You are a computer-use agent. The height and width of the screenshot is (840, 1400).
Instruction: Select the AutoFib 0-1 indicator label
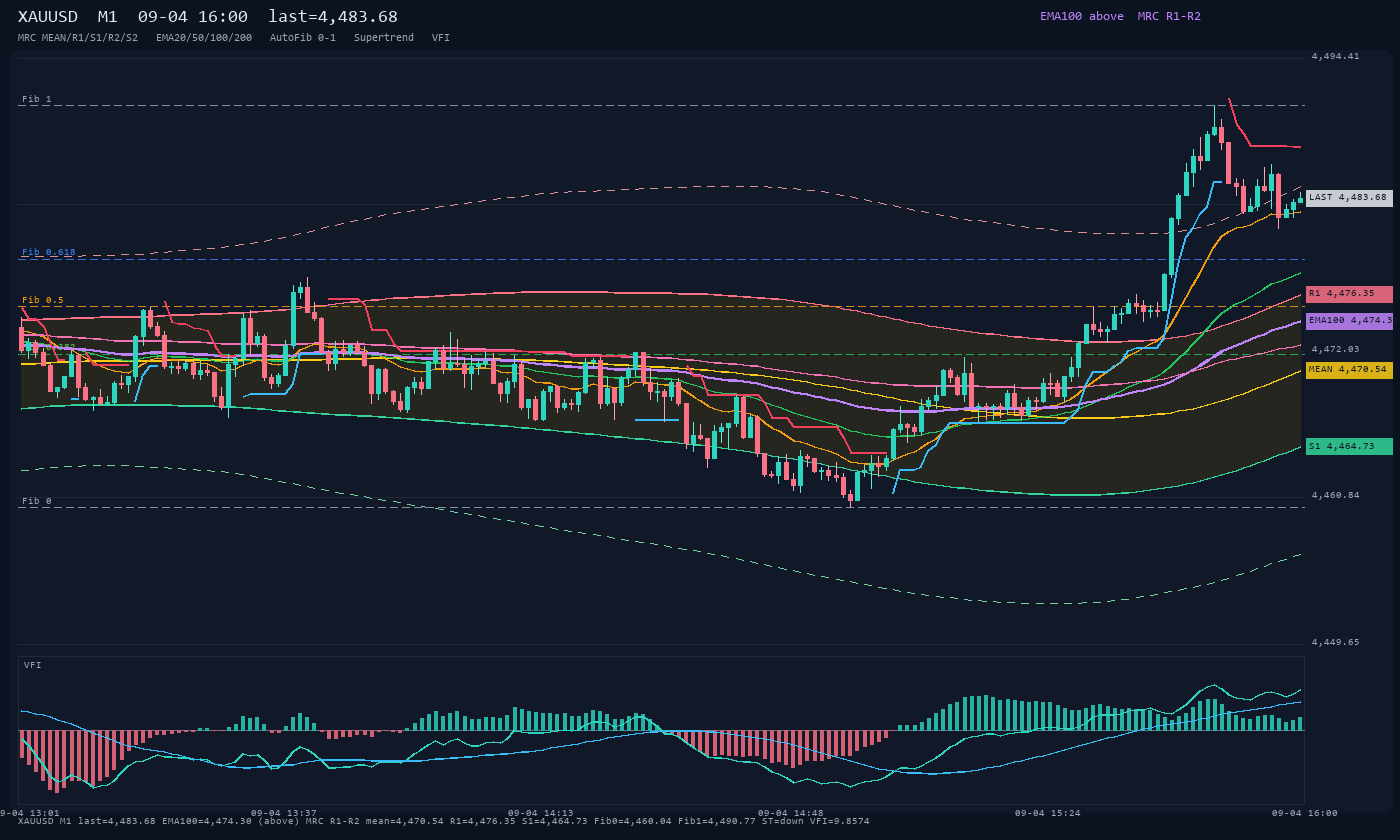[303, 38]
